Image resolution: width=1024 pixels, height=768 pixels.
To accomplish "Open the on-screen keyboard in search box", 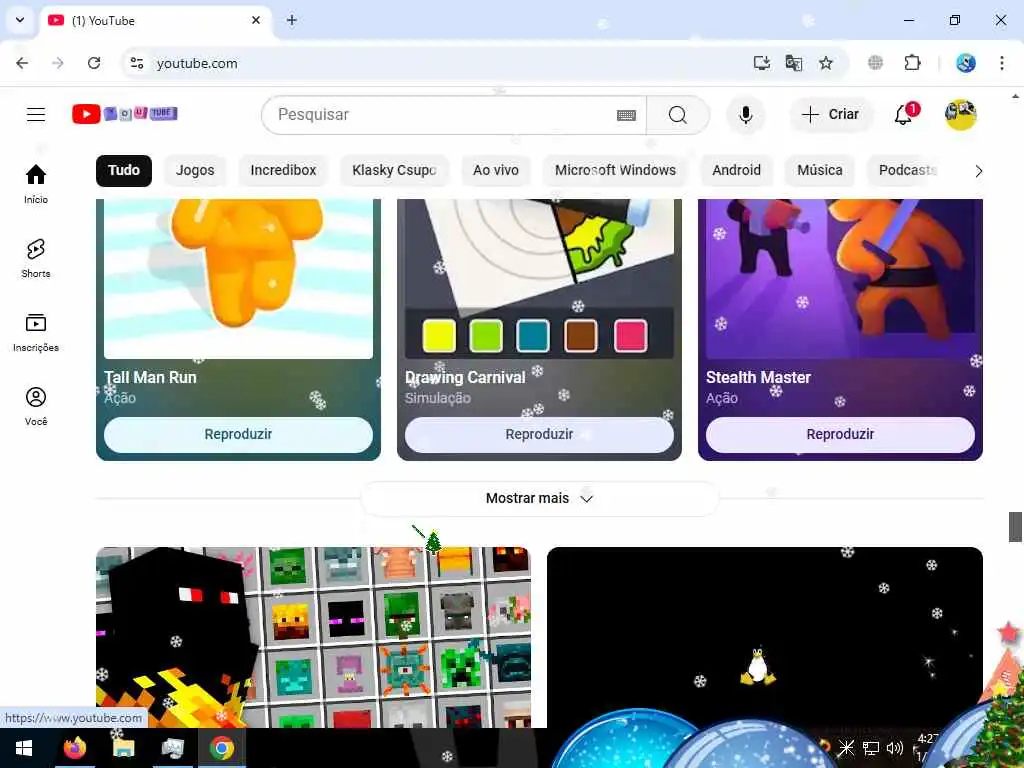I will pyautogui.click(x=626, y=116).
